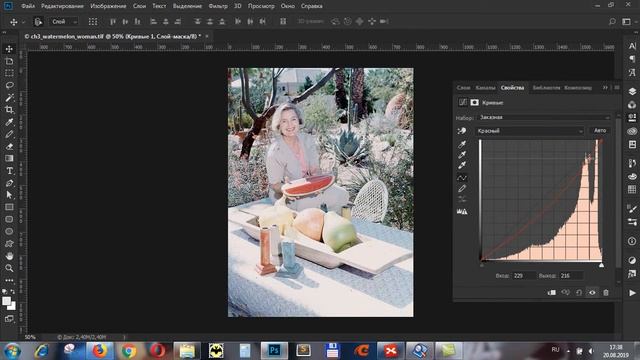Reset Curves adjustment to defaults
Image resolution: width=640 pixels, height=360 pixels.
[x=579, y=292]
